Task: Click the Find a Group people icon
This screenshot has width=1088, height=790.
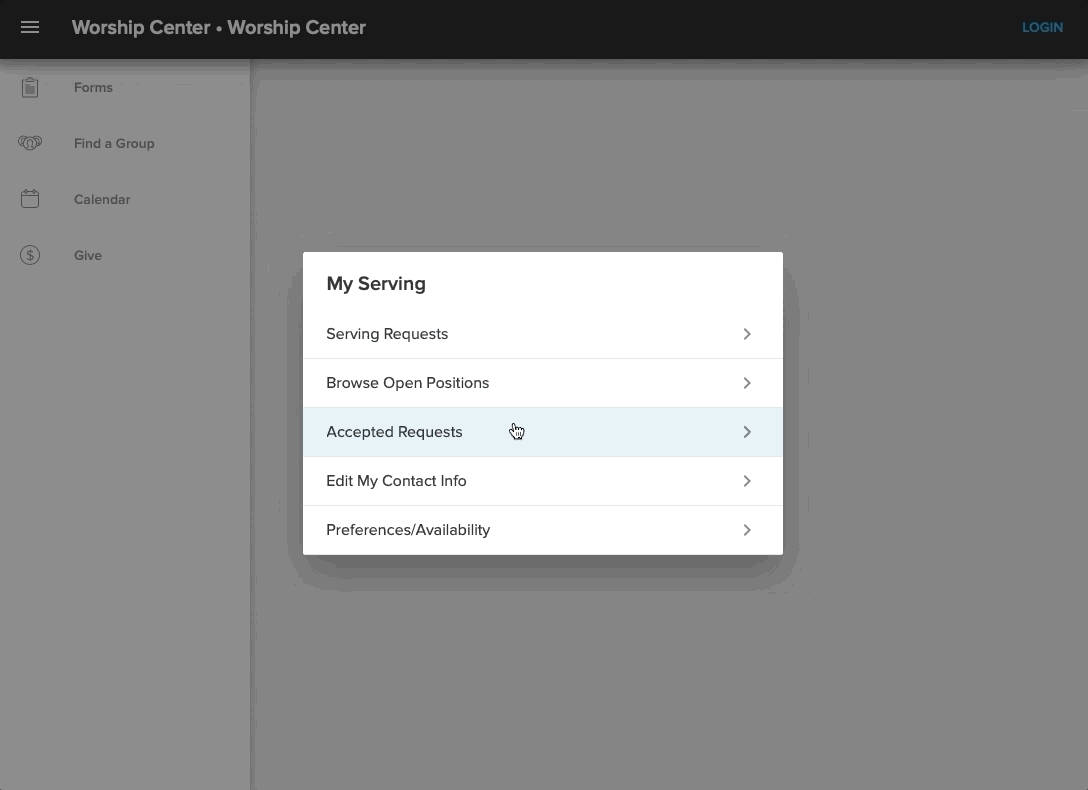Action: tap(30, 143)
